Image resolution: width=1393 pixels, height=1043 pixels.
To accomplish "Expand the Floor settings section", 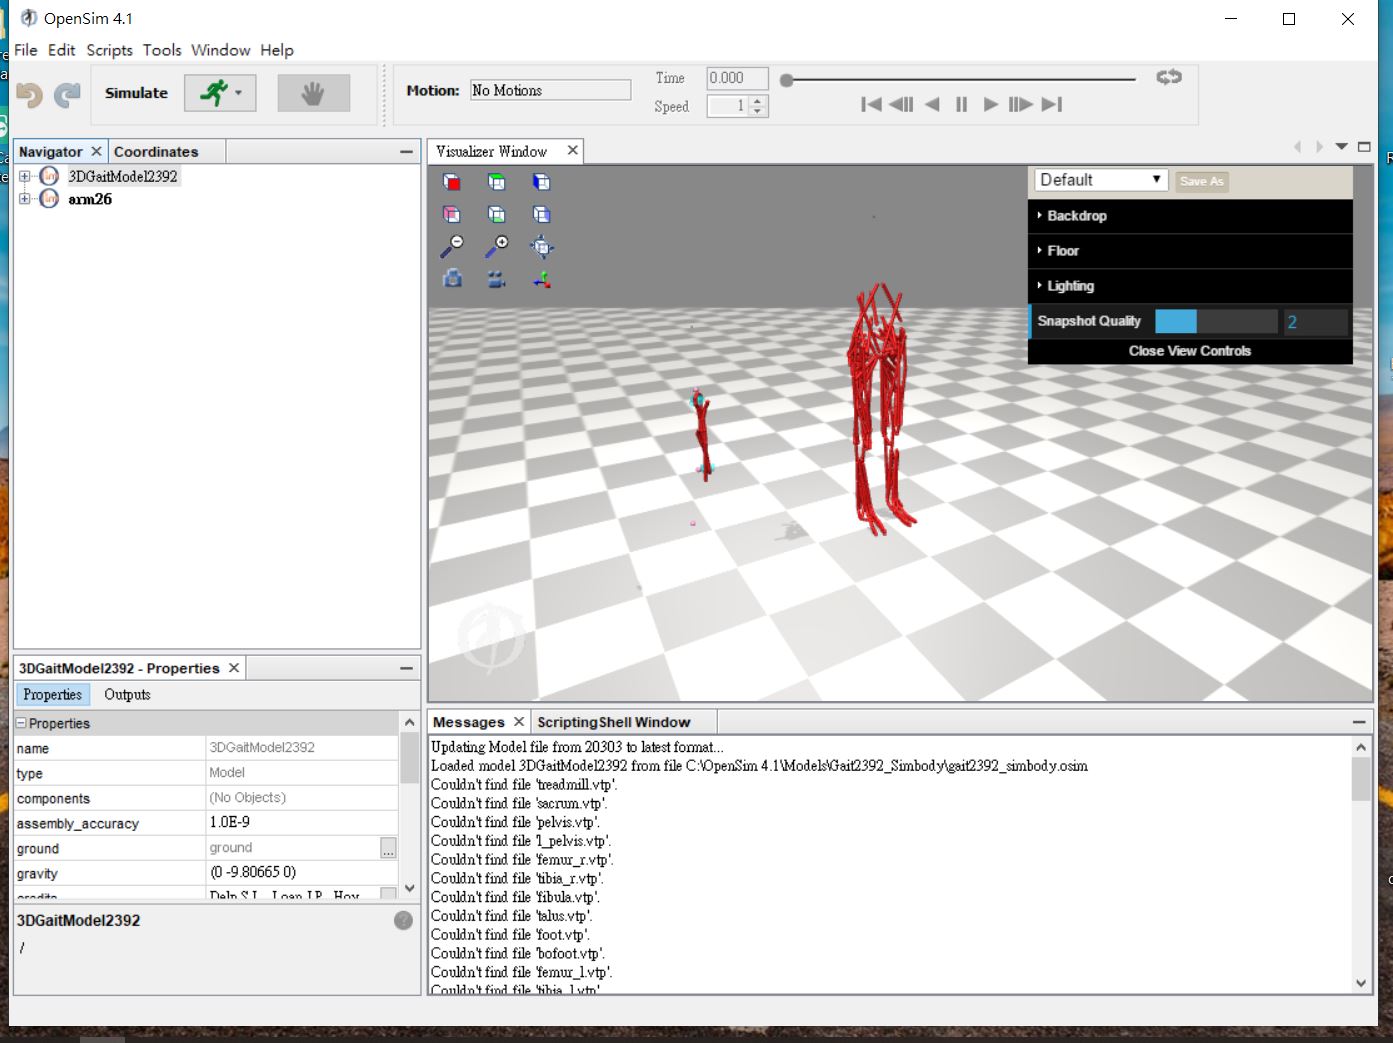I will [1190, 251].
